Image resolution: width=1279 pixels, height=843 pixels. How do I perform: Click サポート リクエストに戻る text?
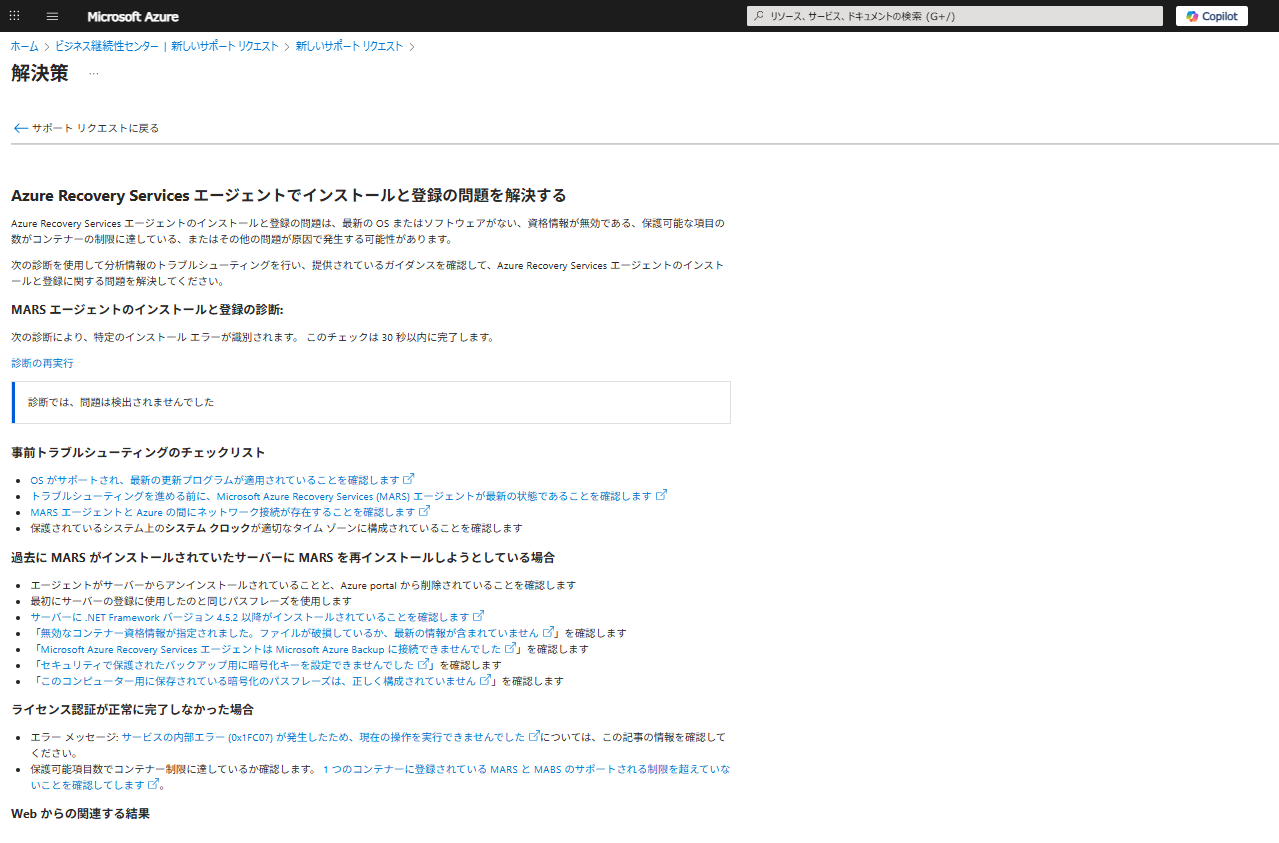(x=95, y=128)
